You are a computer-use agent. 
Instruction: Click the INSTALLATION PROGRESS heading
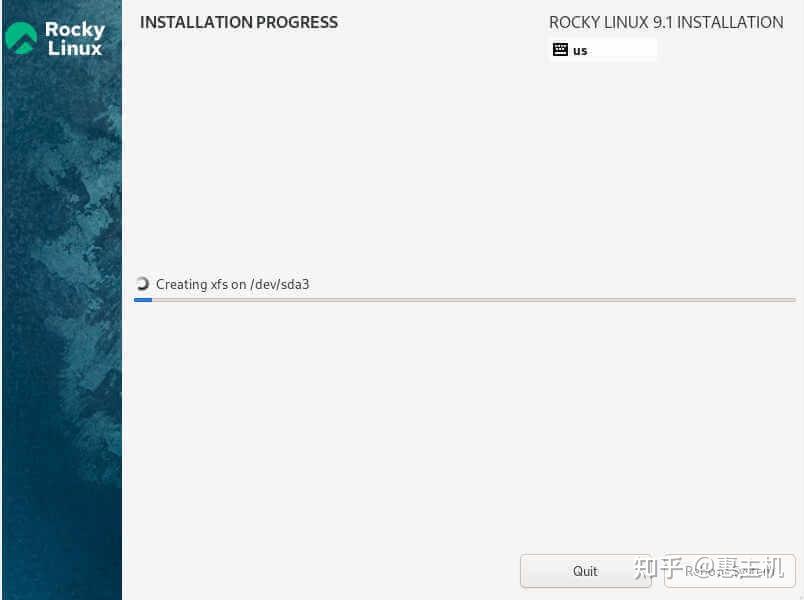(238, 22)
